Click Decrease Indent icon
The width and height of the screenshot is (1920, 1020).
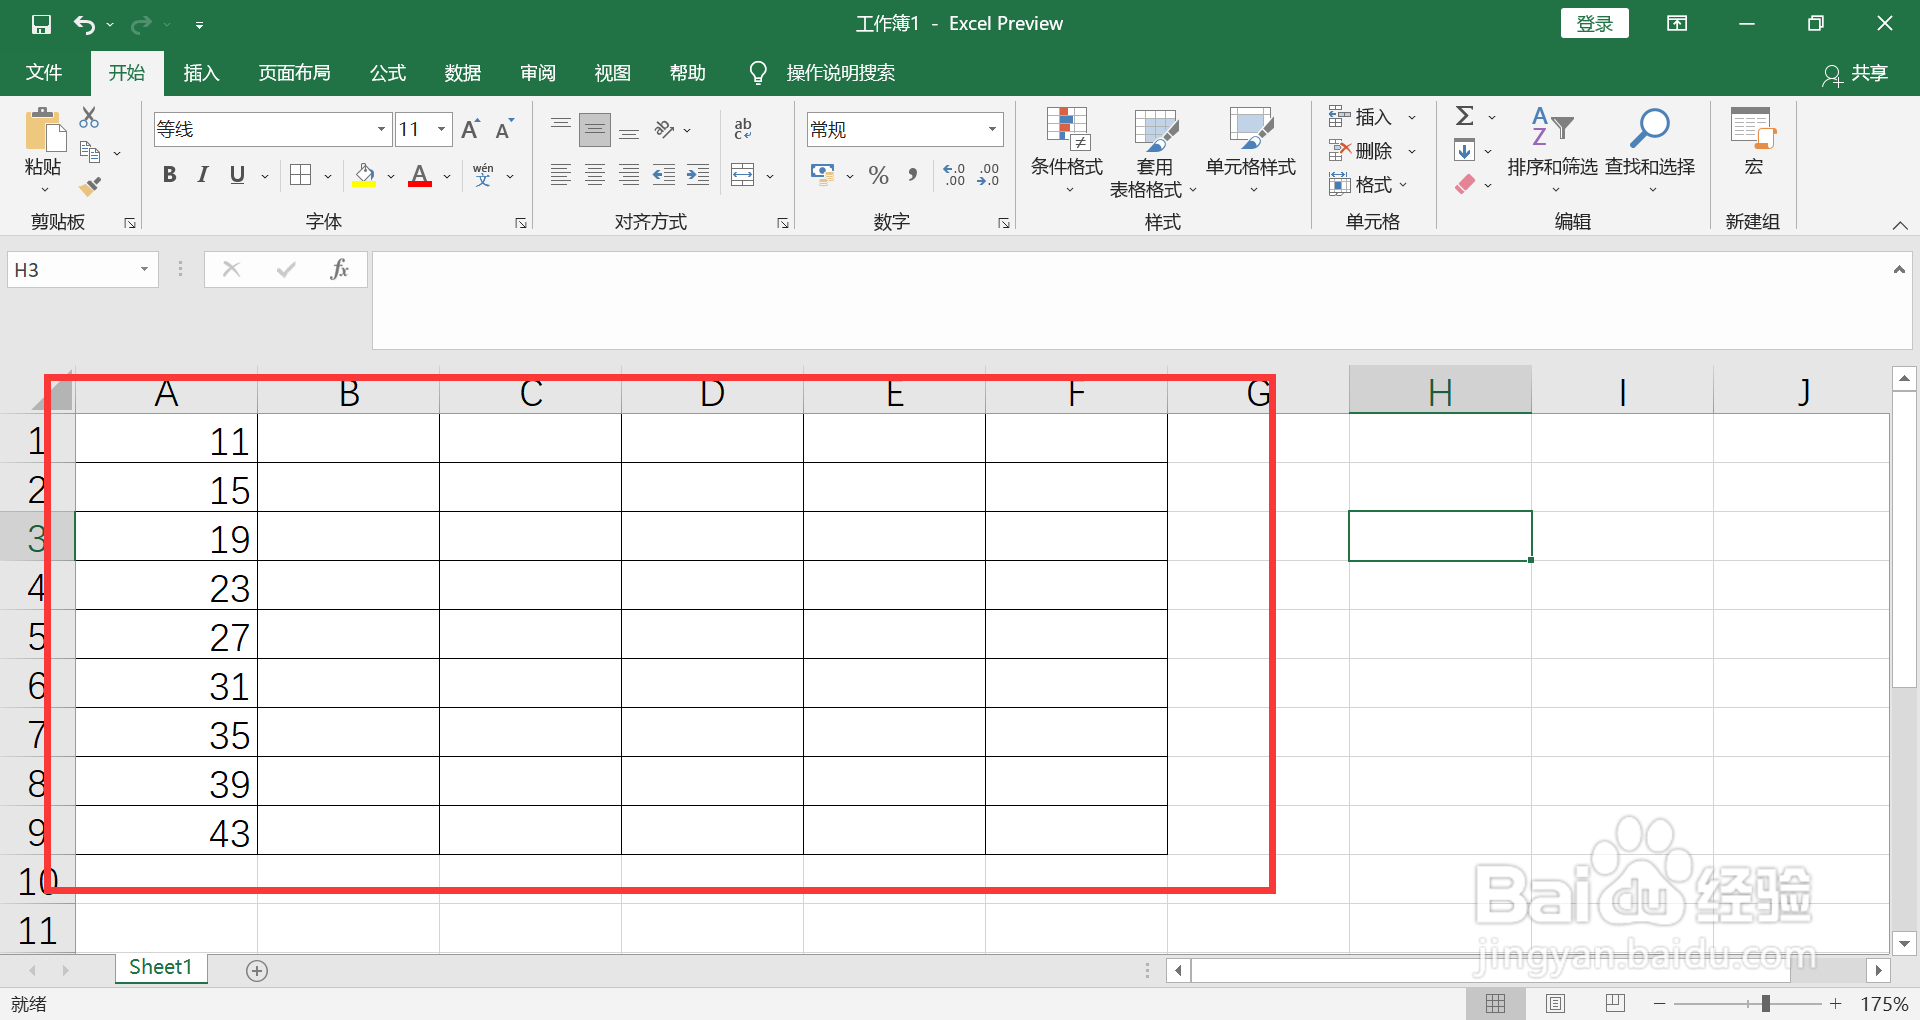tap(663, 175)
